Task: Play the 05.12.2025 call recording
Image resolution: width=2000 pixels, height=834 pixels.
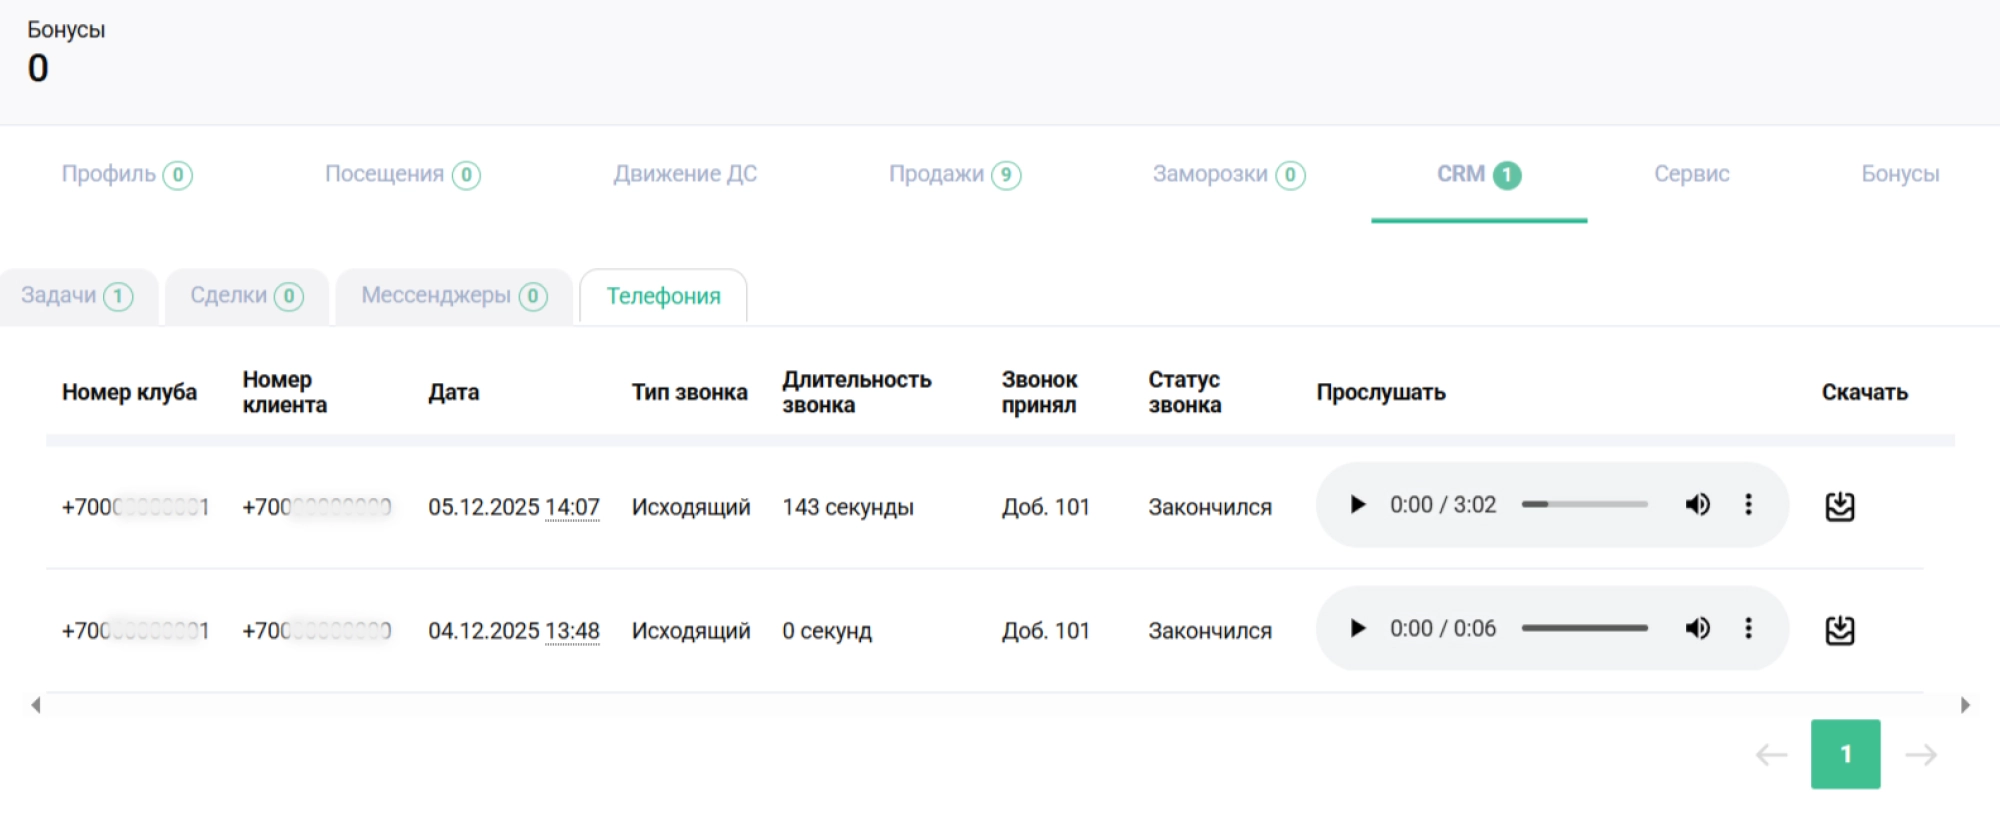Action: (x=1357, y=505)
